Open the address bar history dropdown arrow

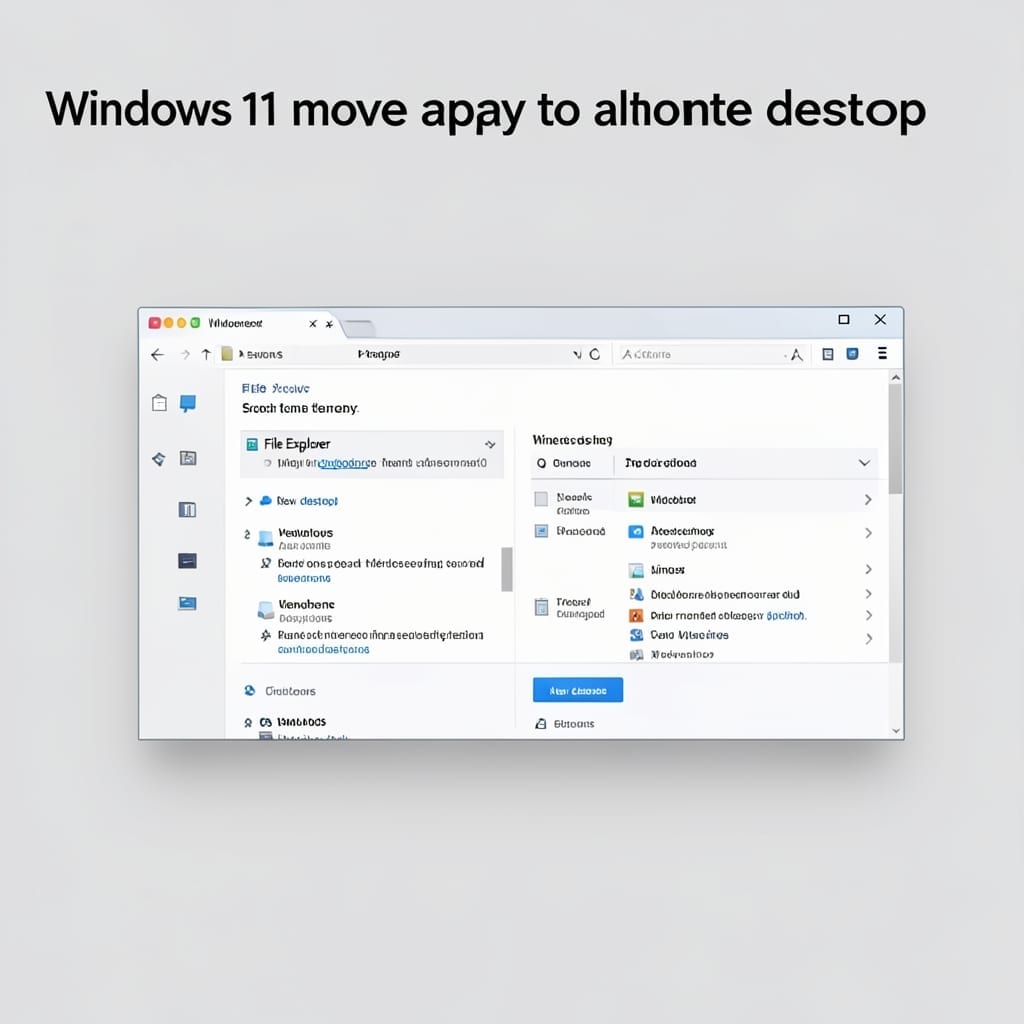tap(577, 355)
